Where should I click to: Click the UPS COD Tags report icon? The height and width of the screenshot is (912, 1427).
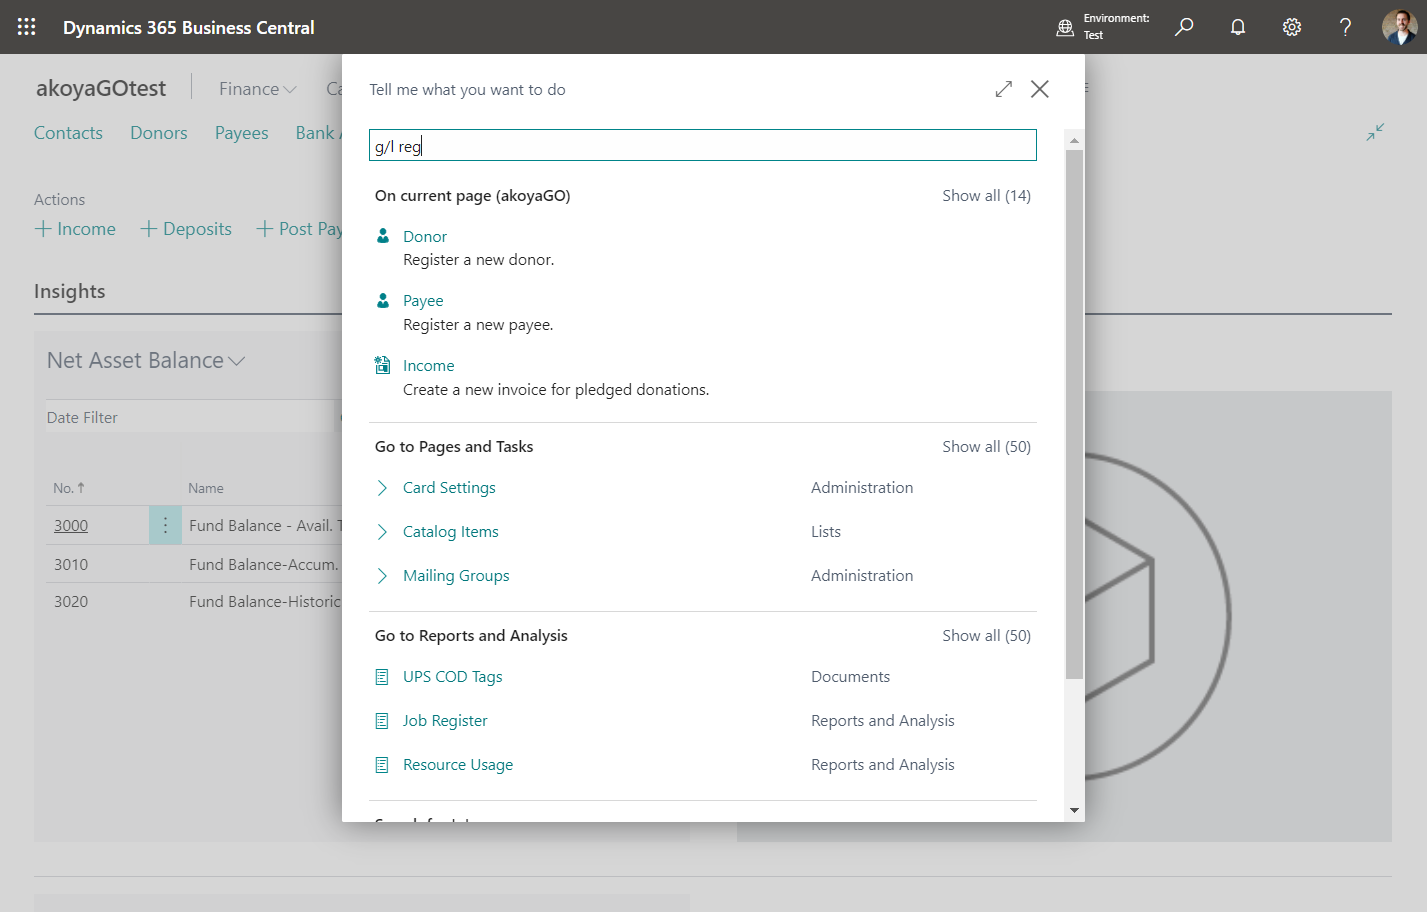pos(382,677)
